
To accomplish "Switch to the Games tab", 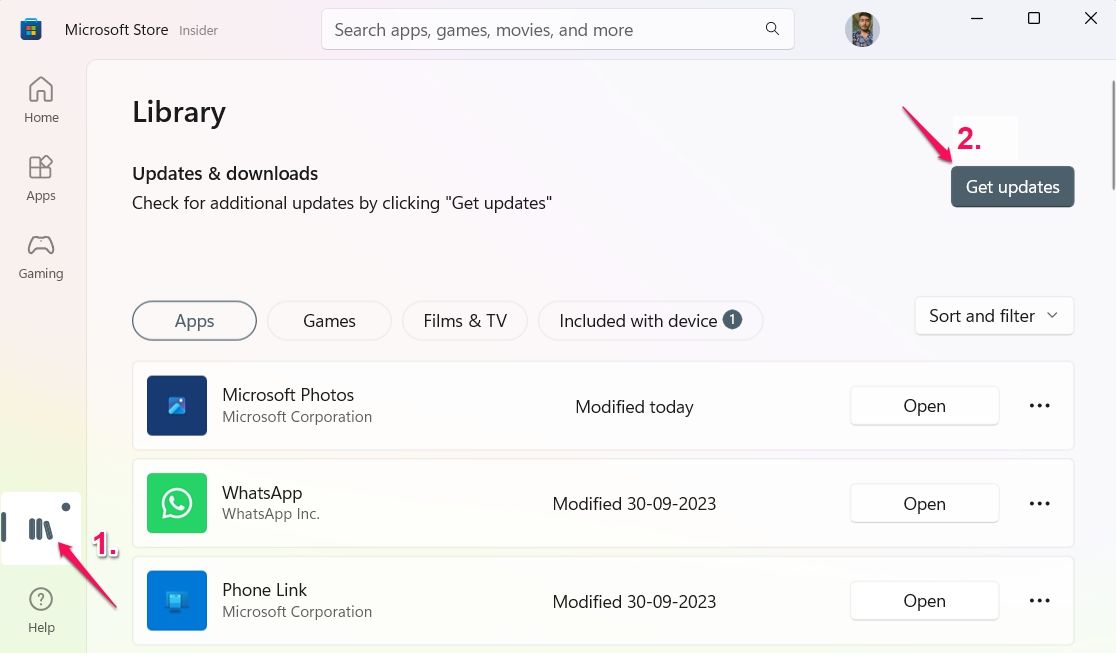I will click(x=329, y=320).
